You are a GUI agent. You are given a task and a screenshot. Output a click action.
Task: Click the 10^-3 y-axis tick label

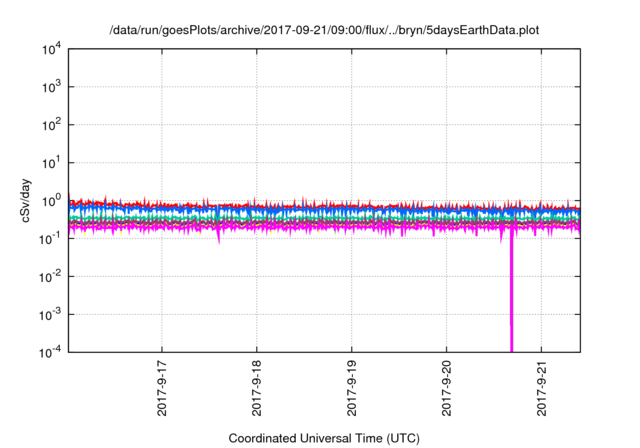point(50,315)
